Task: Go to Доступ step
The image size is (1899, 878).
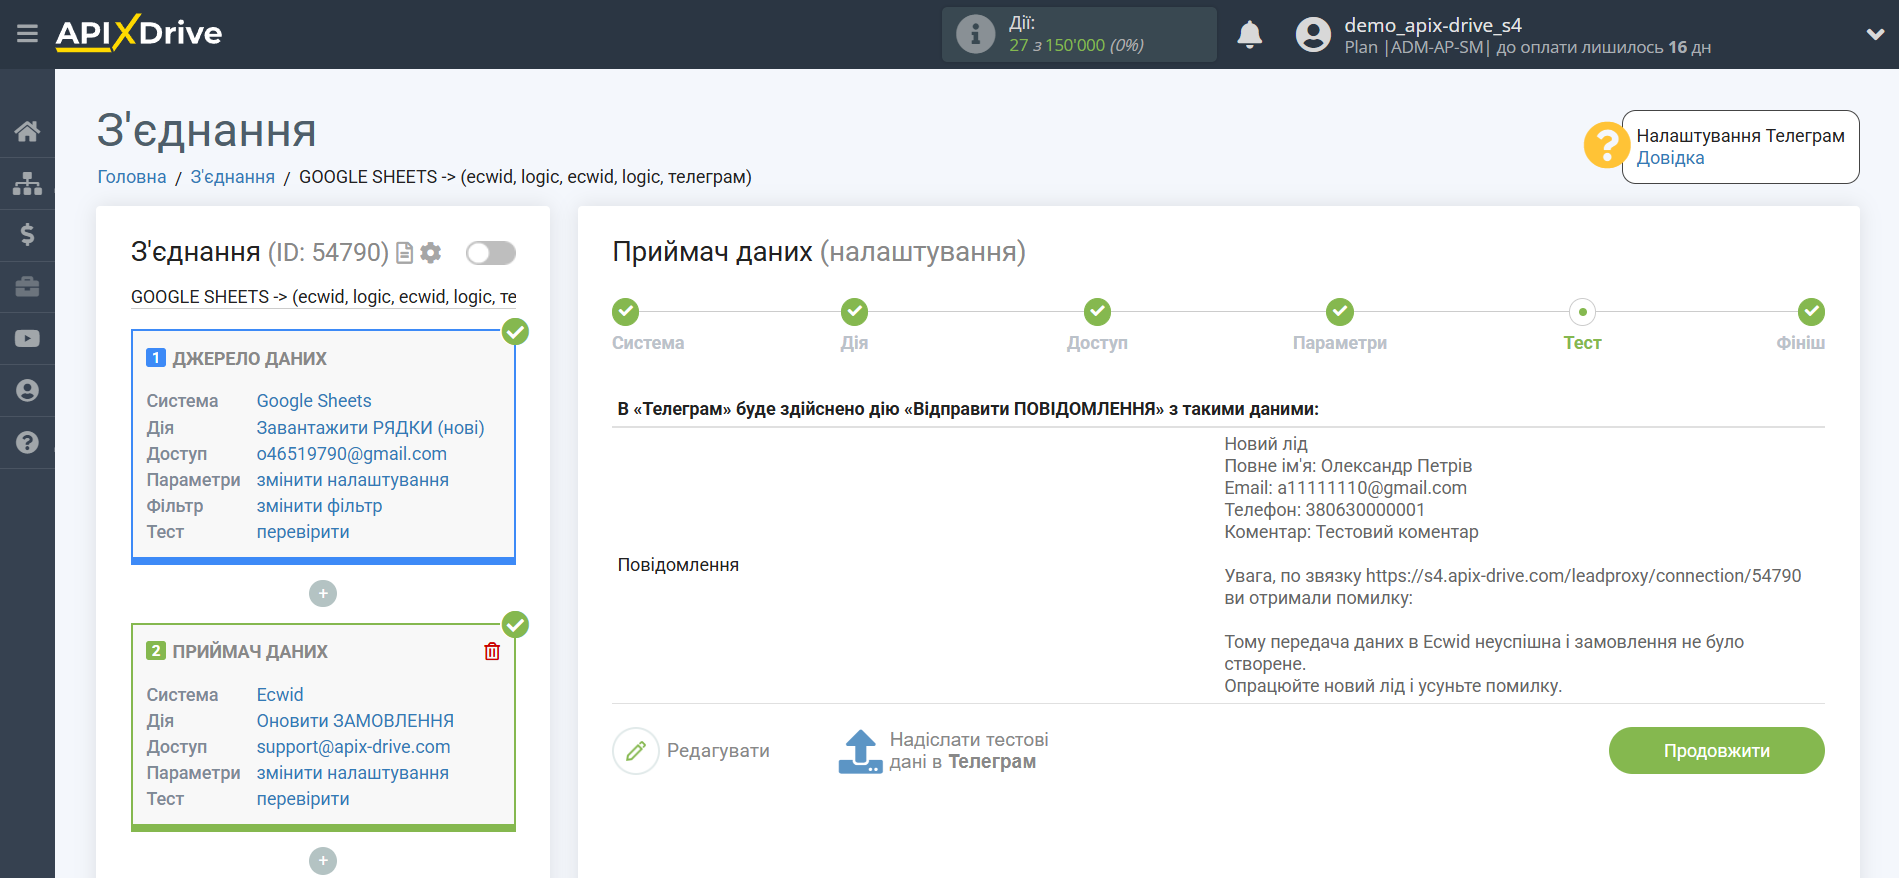Action: [x=1097, y=312]
